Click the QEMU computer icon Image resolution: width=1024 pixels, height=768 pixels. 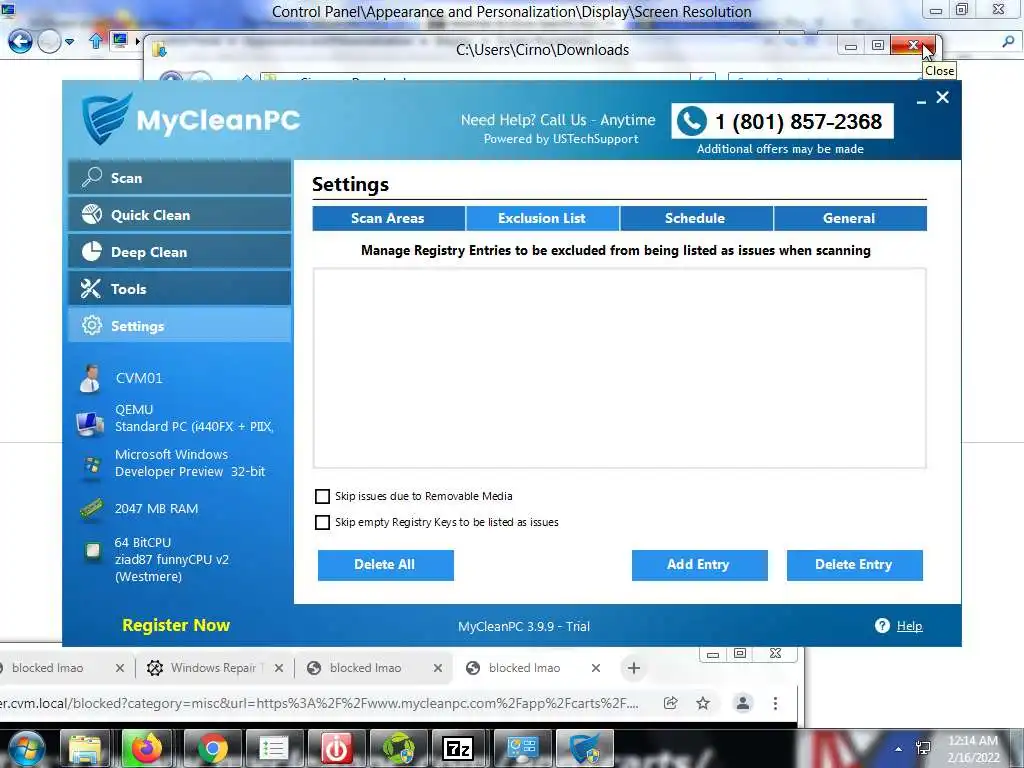[x=90, y=423]
